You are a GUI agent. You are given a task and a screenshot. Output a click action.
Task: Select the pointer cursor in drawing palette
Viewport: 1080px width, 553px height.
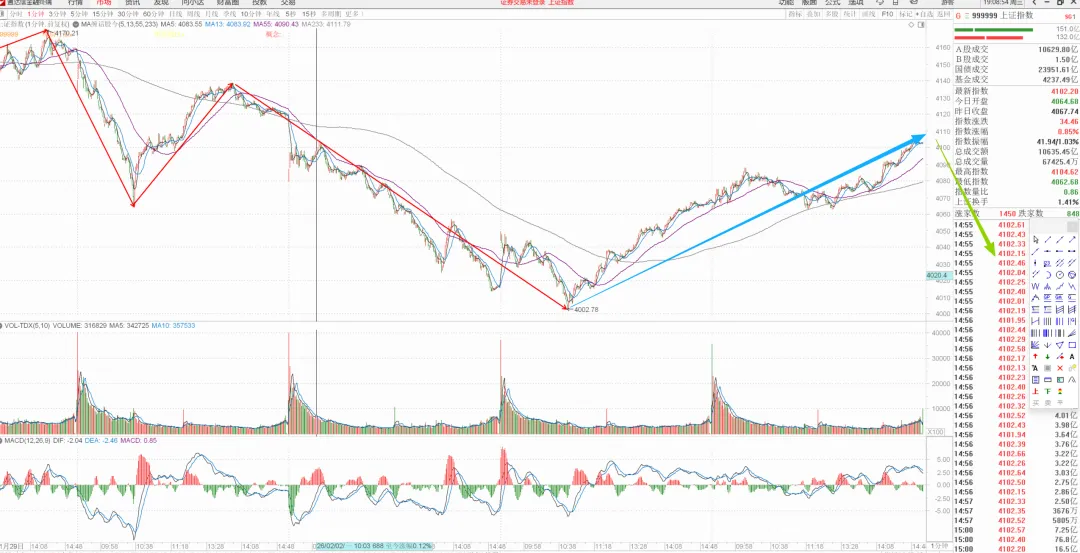[x=1035, y=240]
